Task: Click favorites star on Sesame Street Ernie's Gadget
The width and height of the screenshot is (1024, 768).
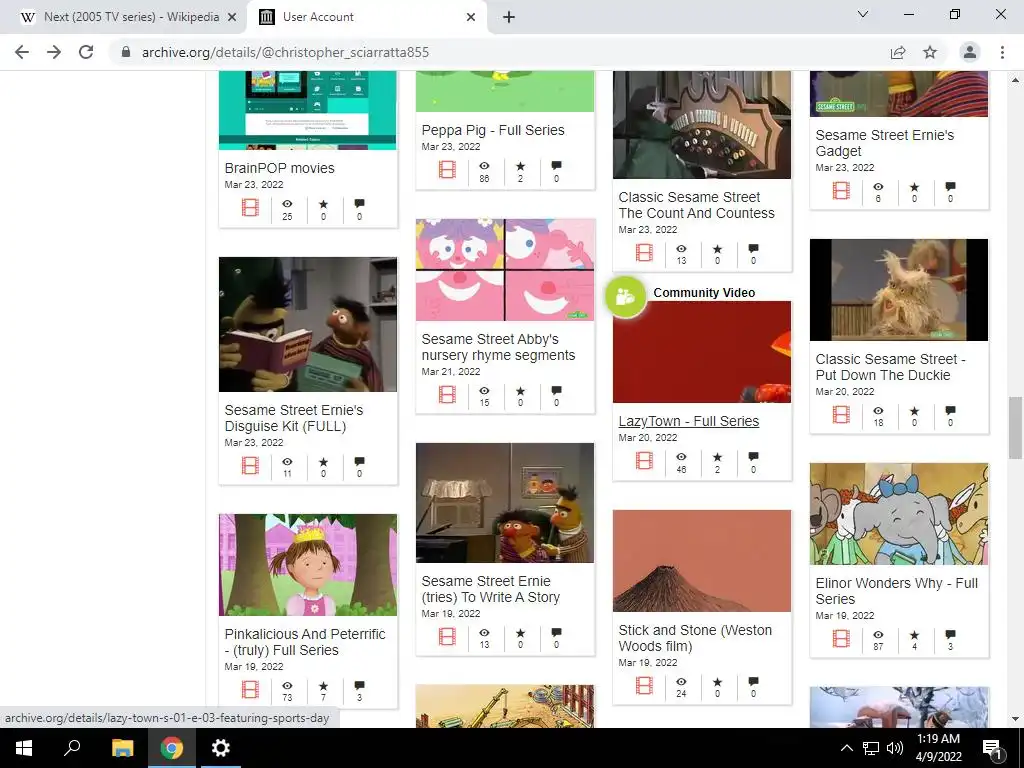Action: coord(914,187)
